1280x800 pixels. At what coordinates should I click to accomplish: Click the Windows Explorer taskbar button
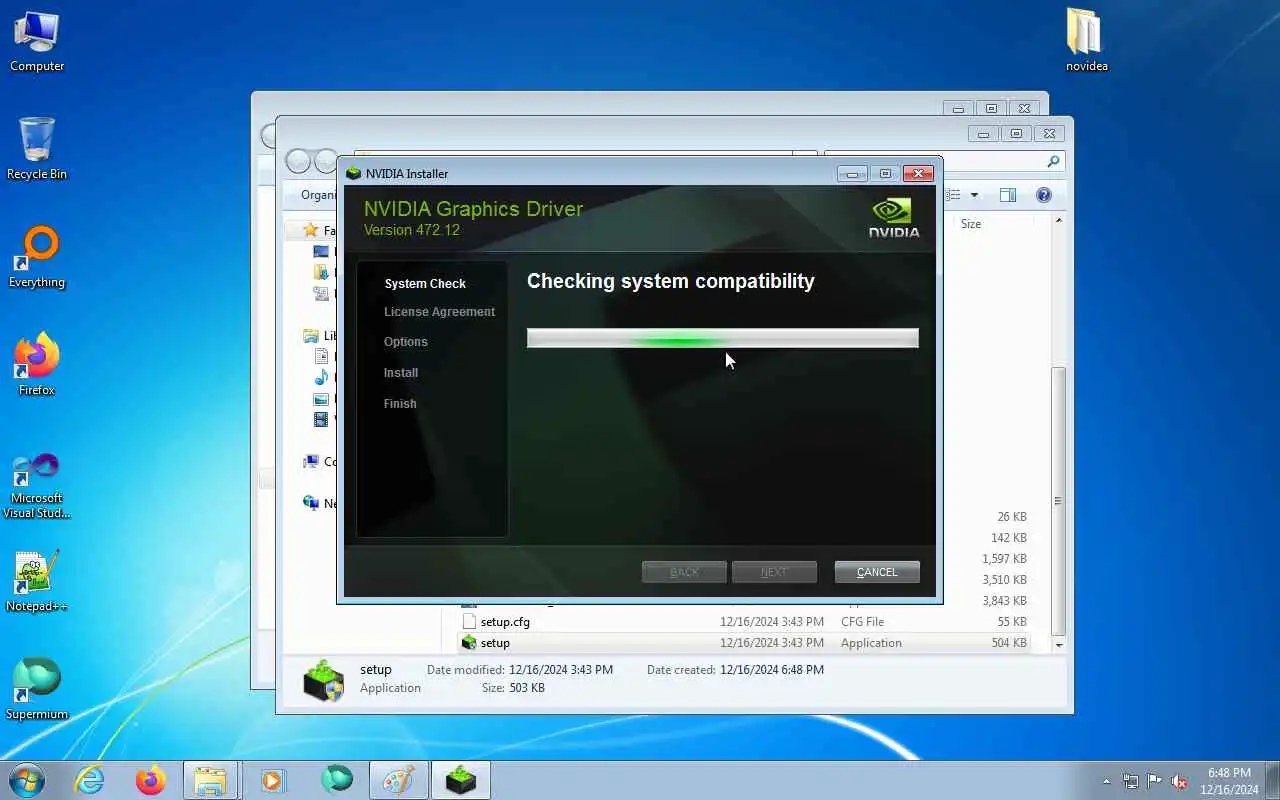(211, 780)
